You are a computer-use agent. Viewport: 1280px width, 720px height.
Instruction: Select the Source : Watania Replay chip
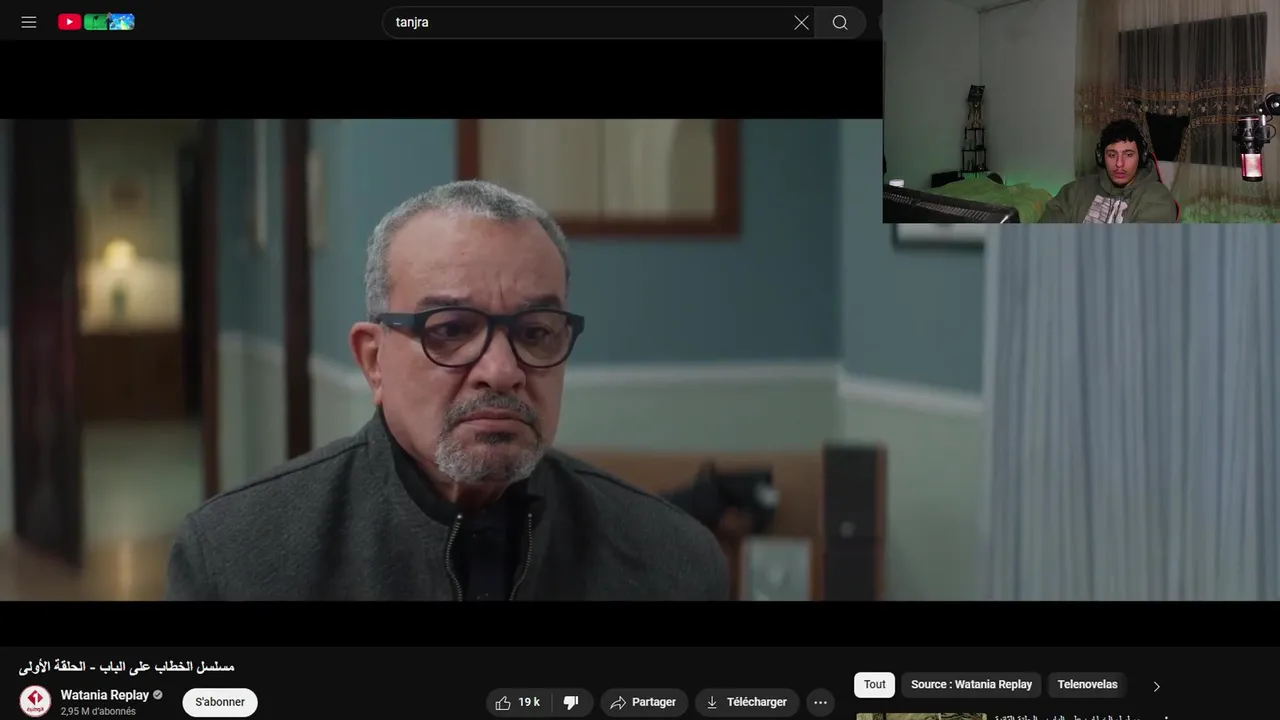(971, 685)
